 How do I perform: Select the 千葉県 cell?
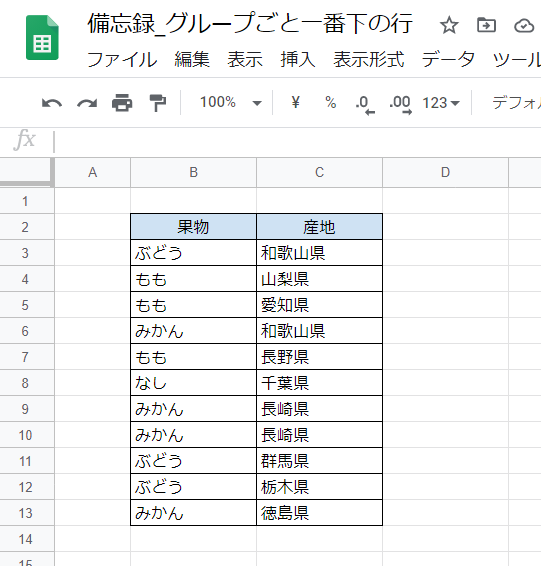click(319, 383)
